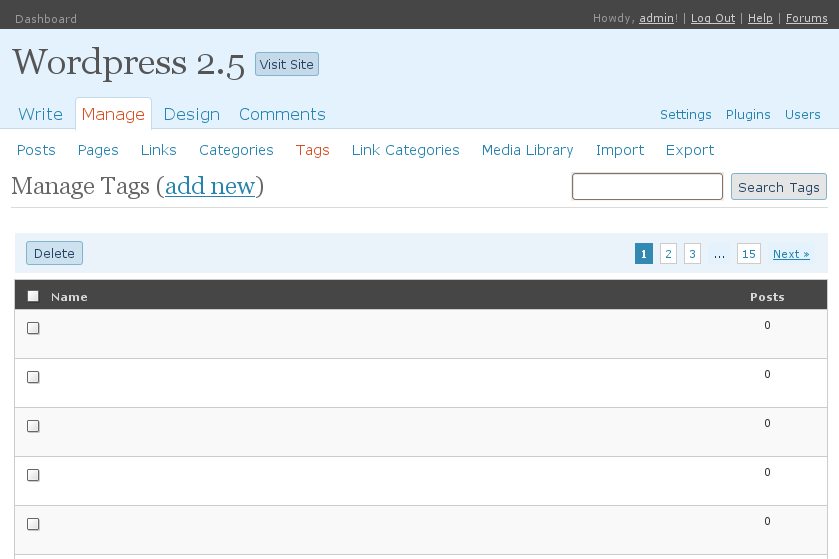Click the Delete button

pos(55,253)
